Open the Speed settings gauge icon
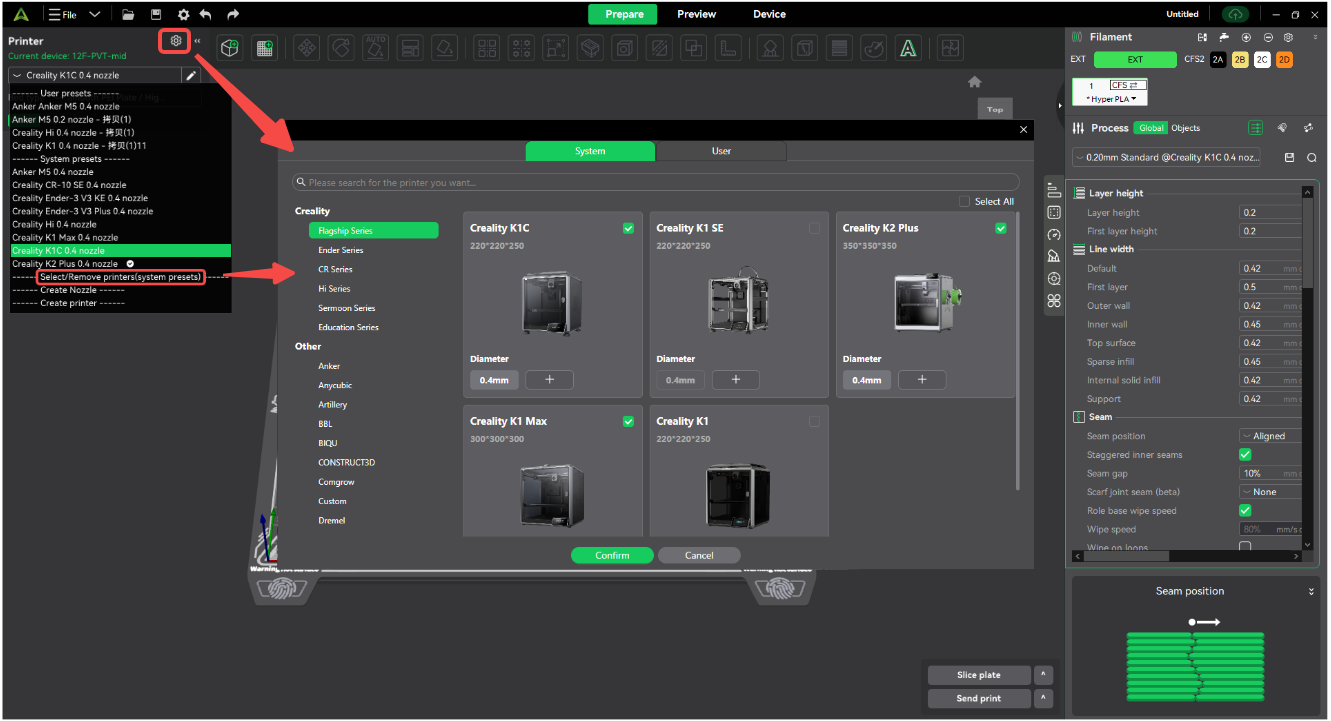Image resolution: width=1331 pixels, height=721 pixels. pyautogui.click(x=1054, y=234)
